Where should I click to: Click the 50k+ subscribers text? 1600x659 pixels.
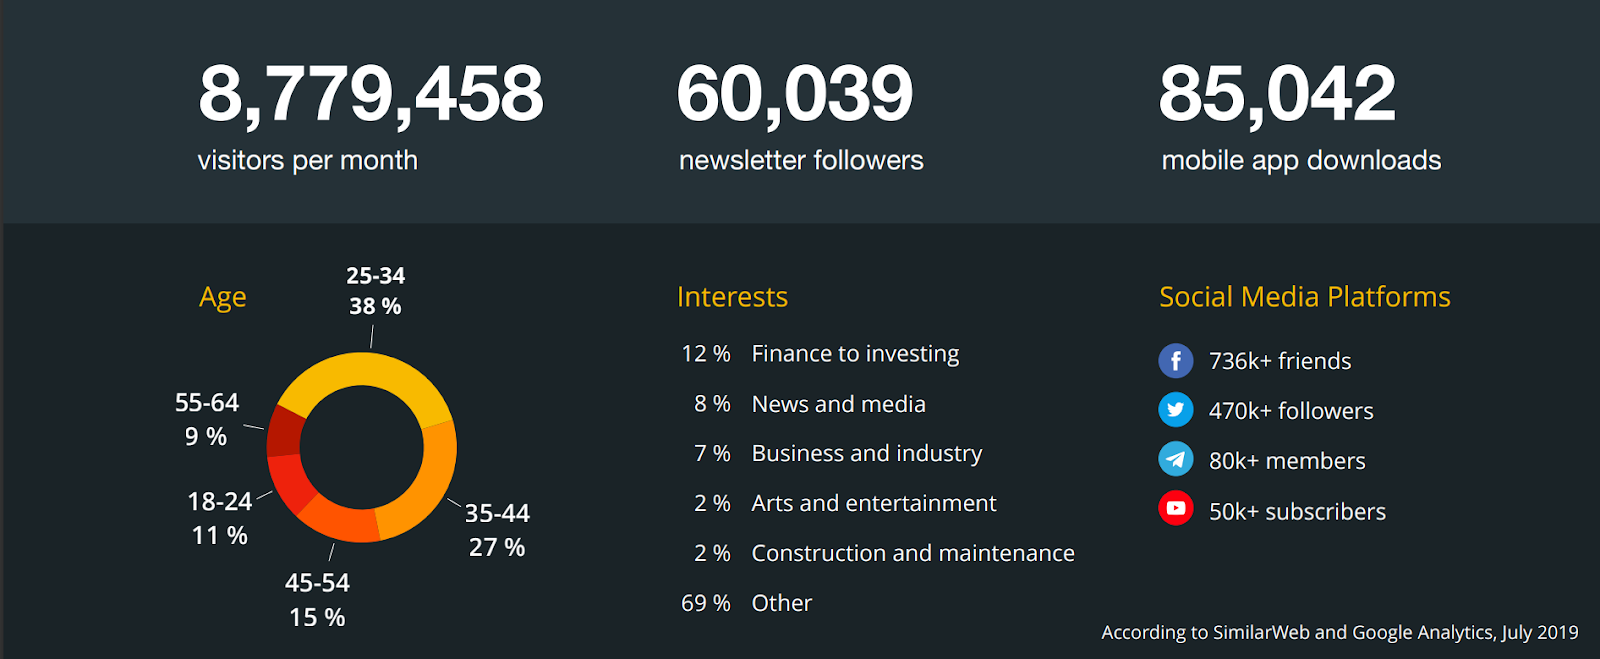pyautogui.click(x=1297, y=511)
